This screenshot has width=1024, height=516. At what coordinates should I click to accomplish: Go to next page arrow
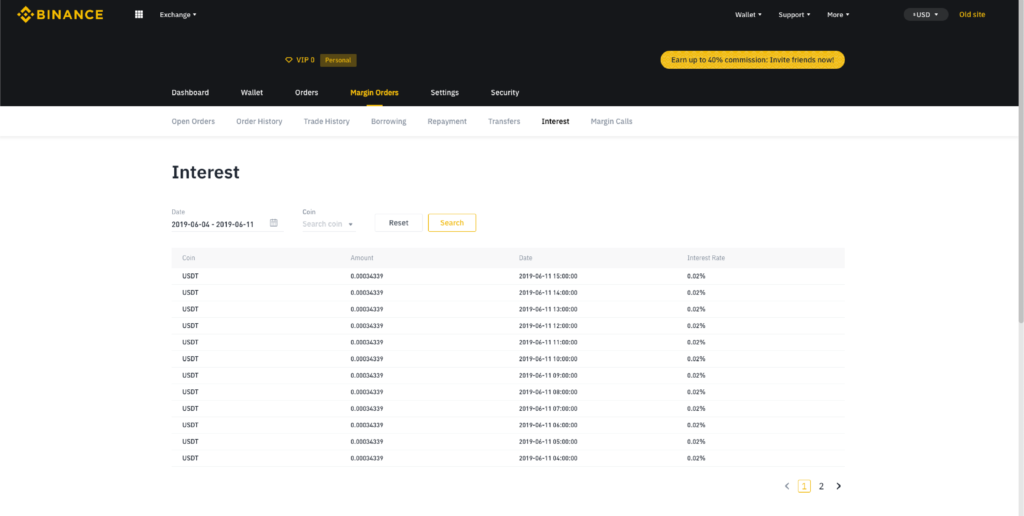pyautogui.click(x=838, y=486)
